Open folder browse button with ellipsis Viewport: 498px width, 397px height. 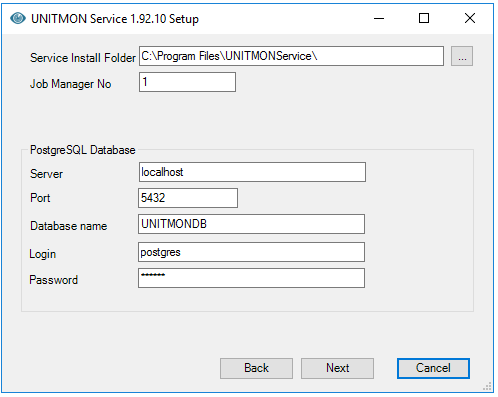[462, 56]
